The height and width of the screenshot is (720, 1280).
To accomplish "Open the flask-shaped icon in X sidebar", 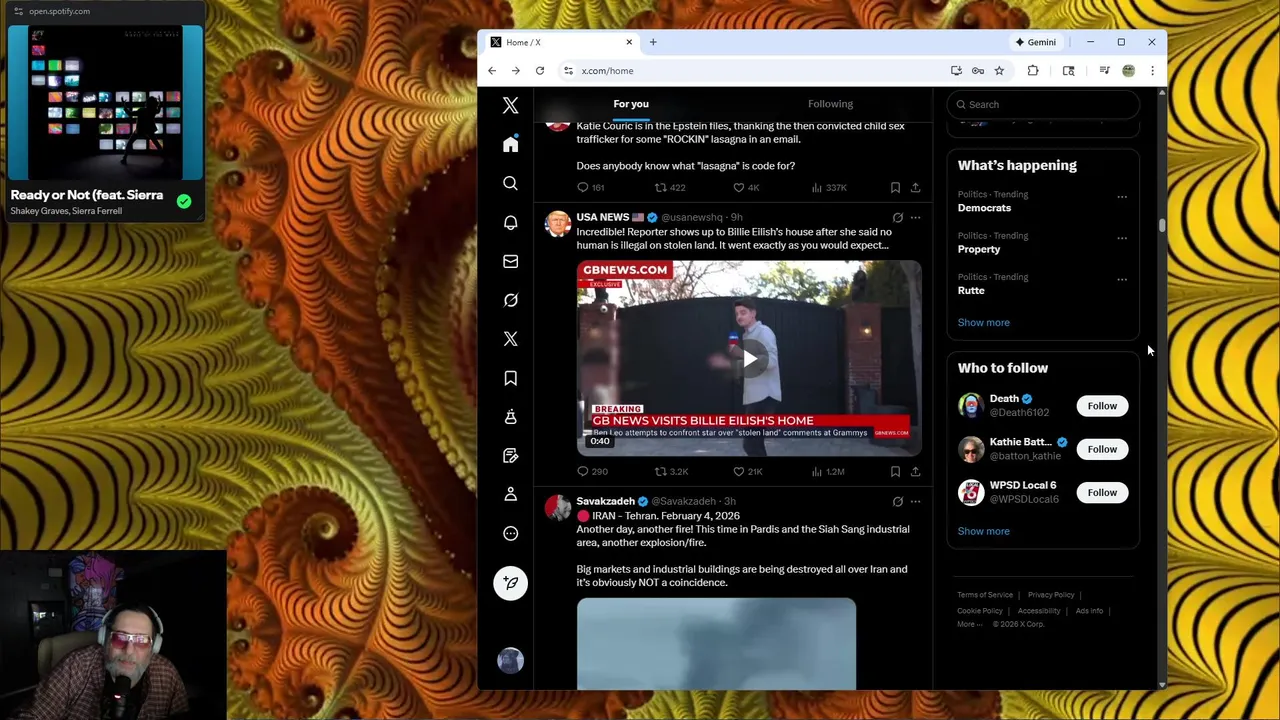I will coord(510,417).
